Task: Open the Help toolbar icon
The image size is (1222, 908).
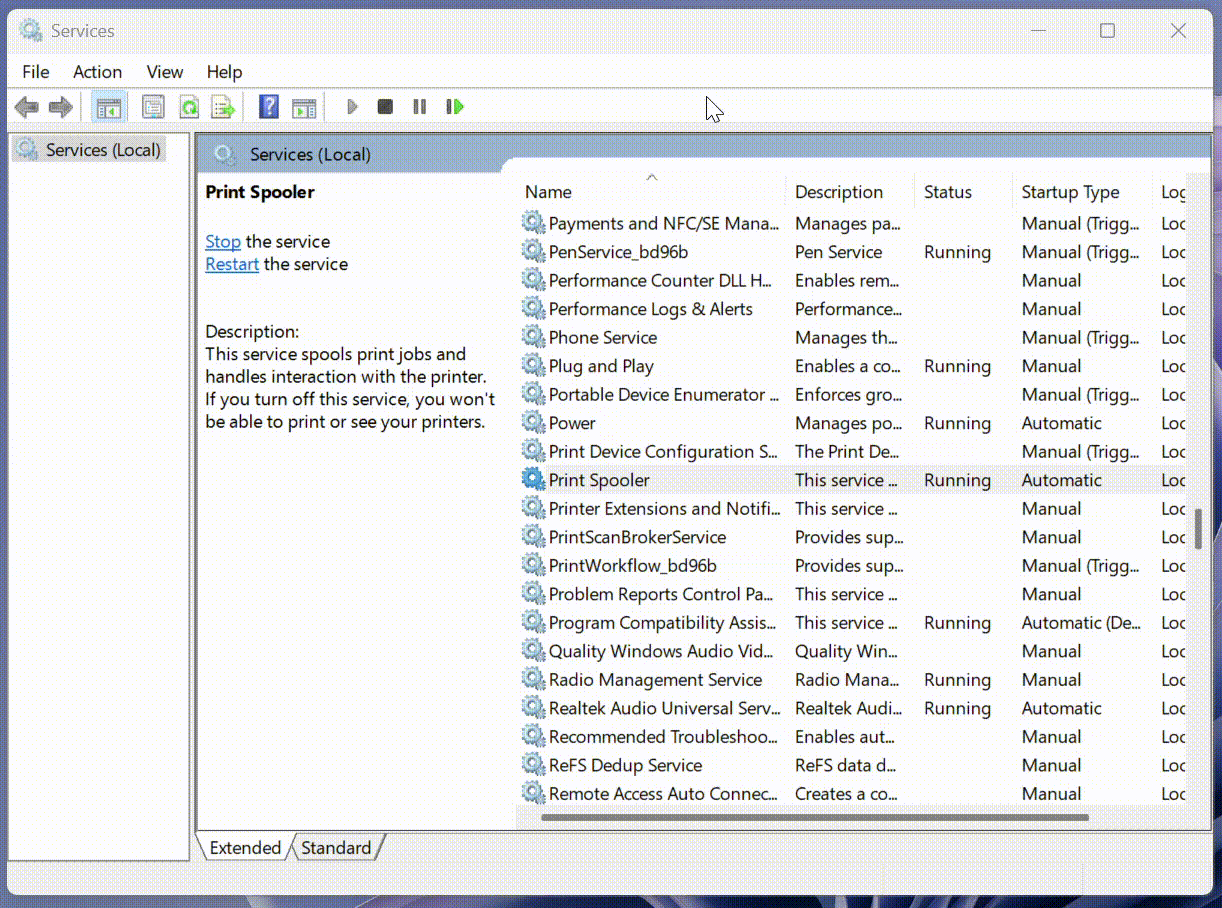Action: tap(269, 107)
